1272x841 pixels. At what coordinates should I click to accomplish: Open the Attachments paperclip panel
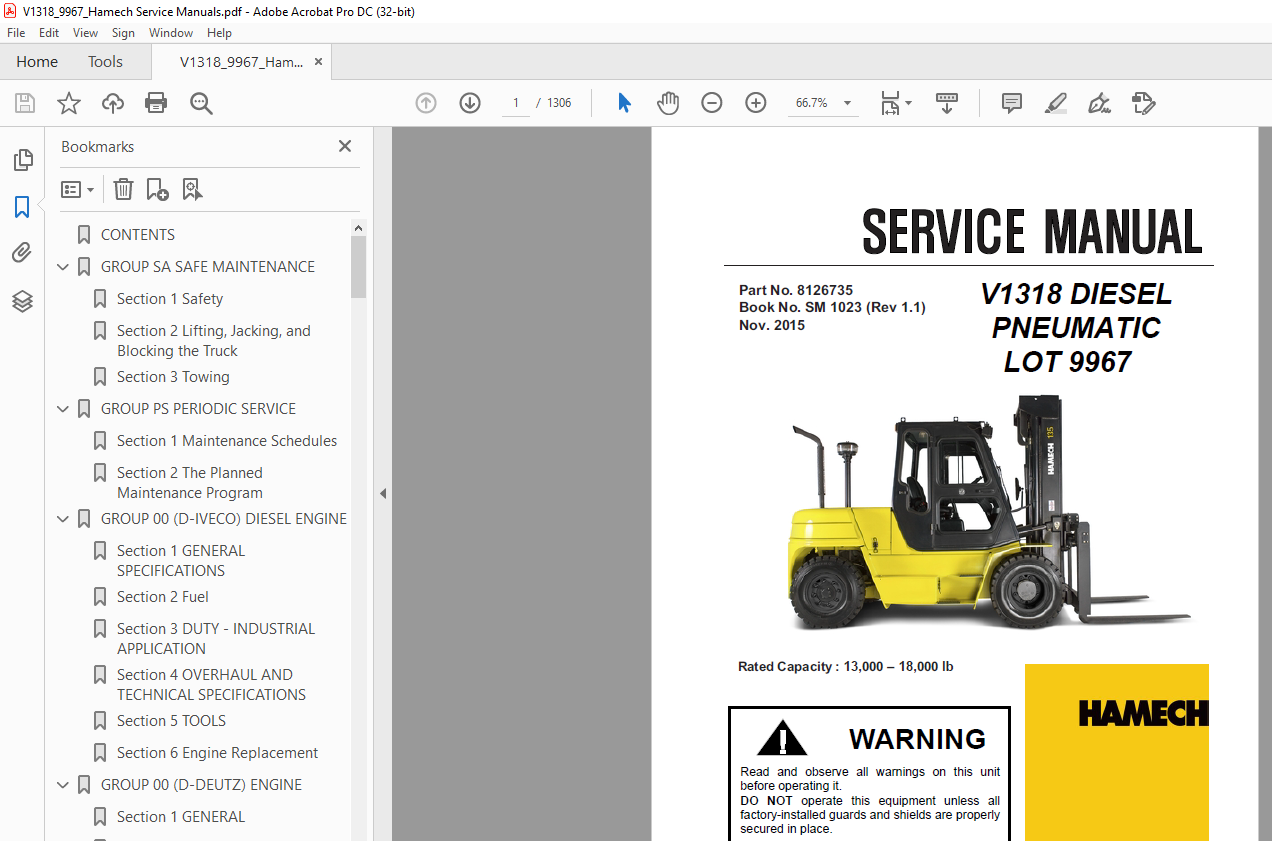22,253
